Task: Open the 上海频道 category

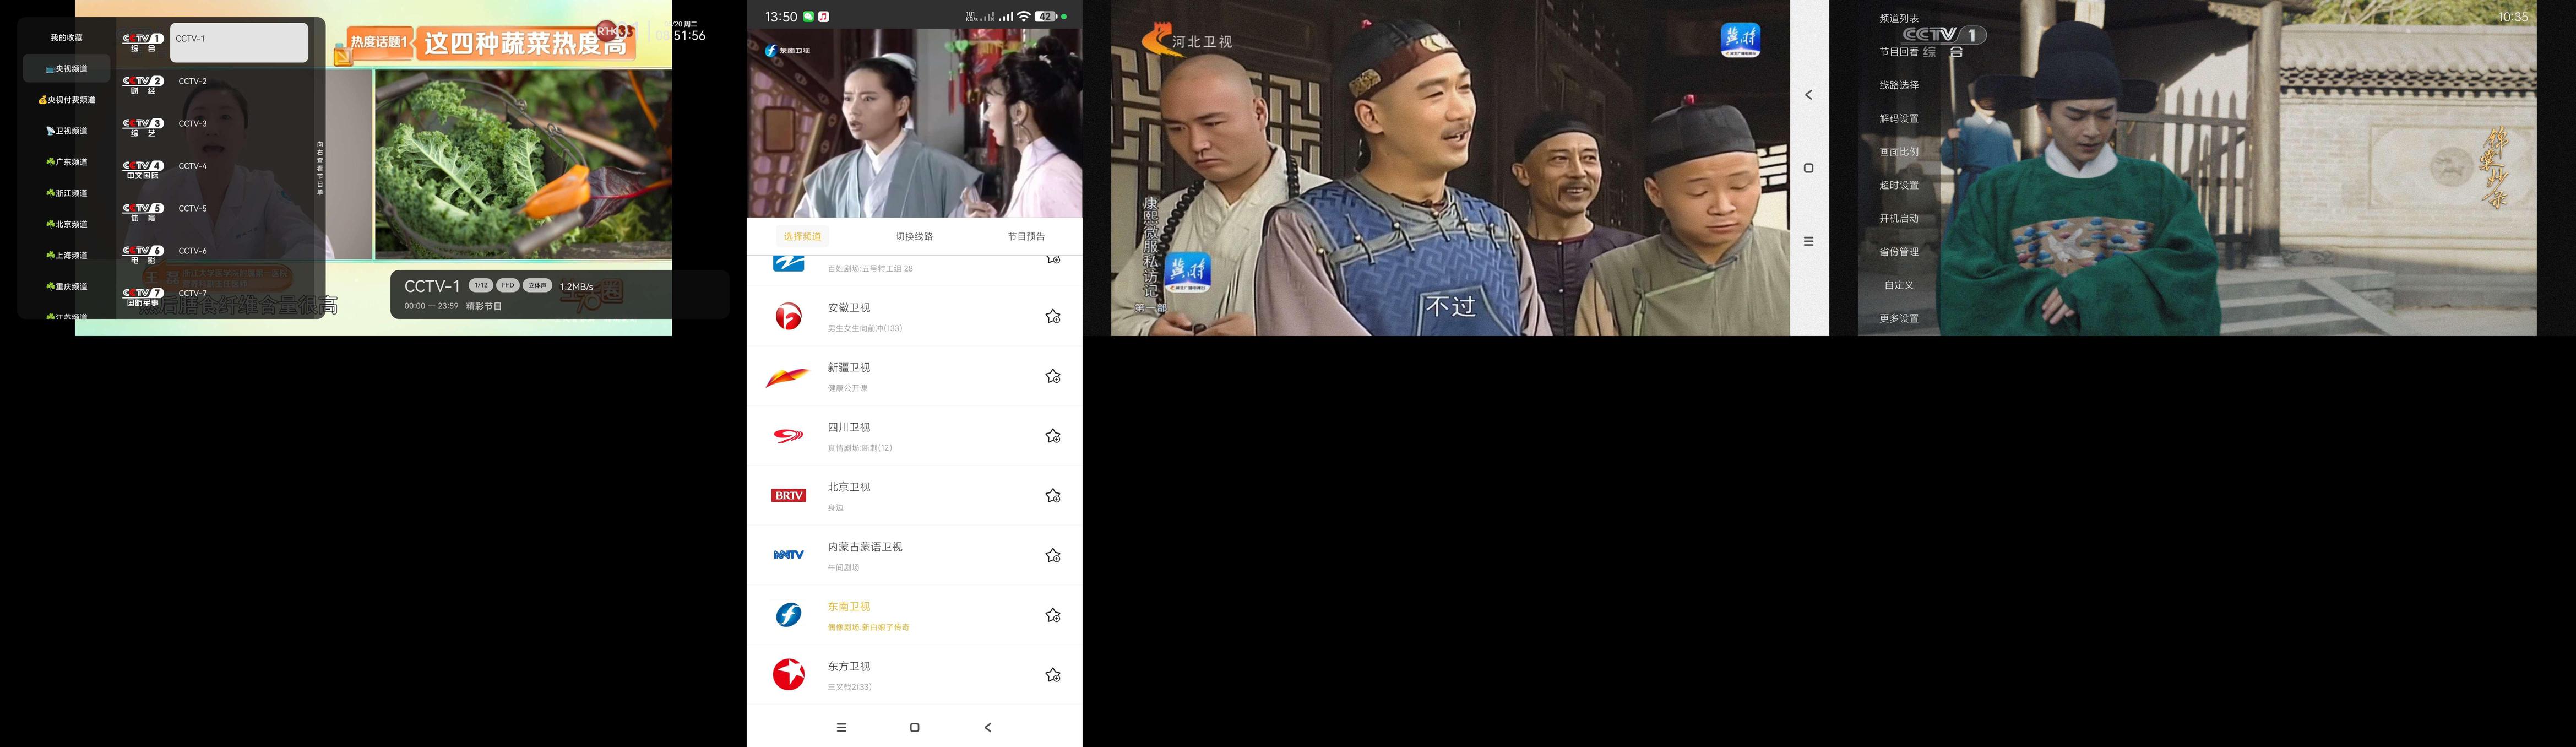Action: pos(66,255)
